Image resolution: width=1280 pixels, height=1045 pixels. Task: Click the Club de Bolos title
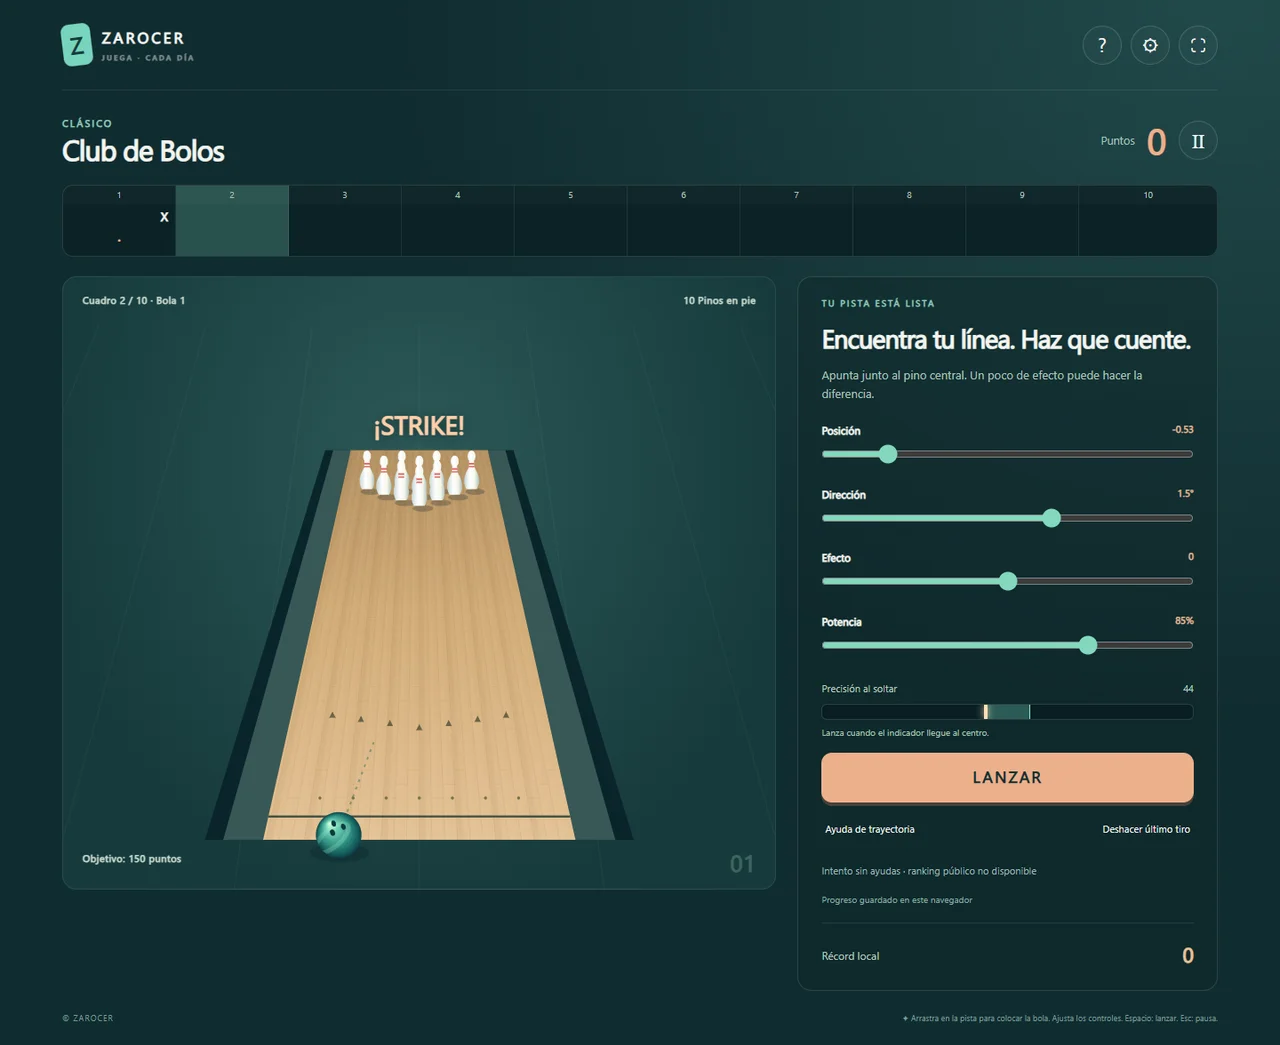pyautogui.click(x=143, y=151)
